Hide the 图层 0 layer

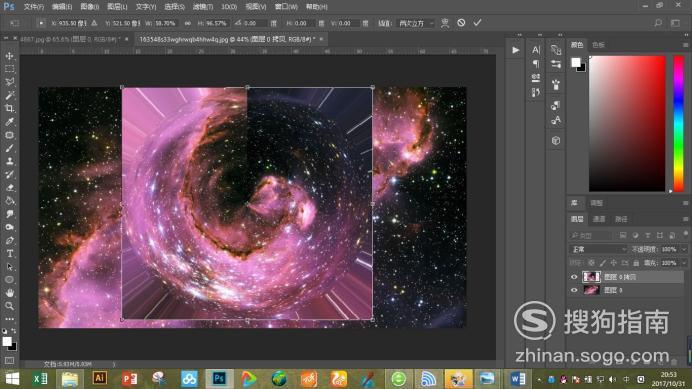[x=574, y=290]
